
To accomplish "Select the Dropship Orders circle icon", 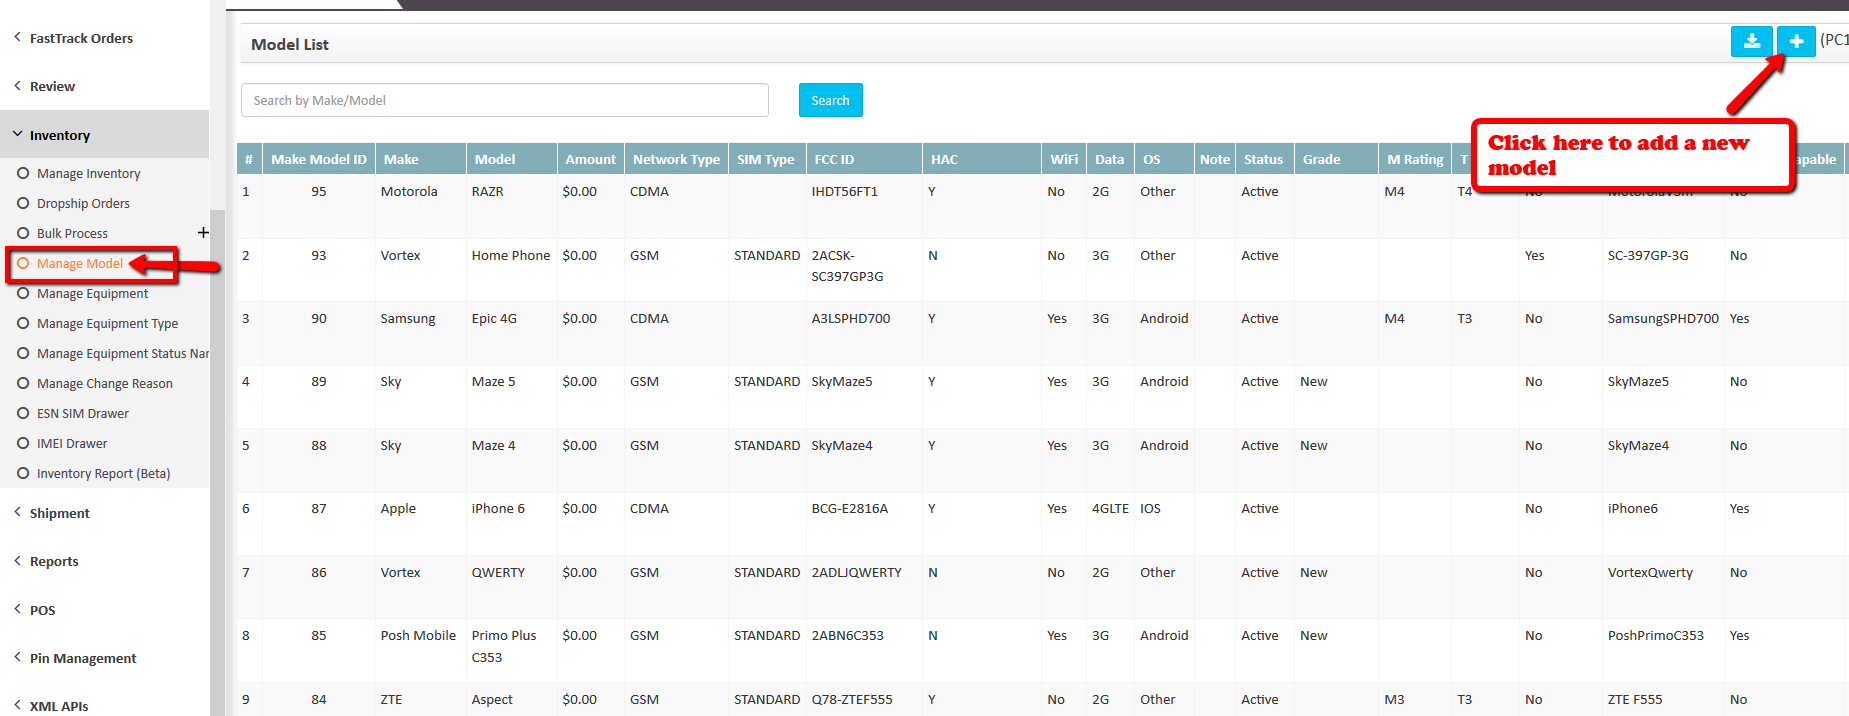I will click(x=23, y=203).
